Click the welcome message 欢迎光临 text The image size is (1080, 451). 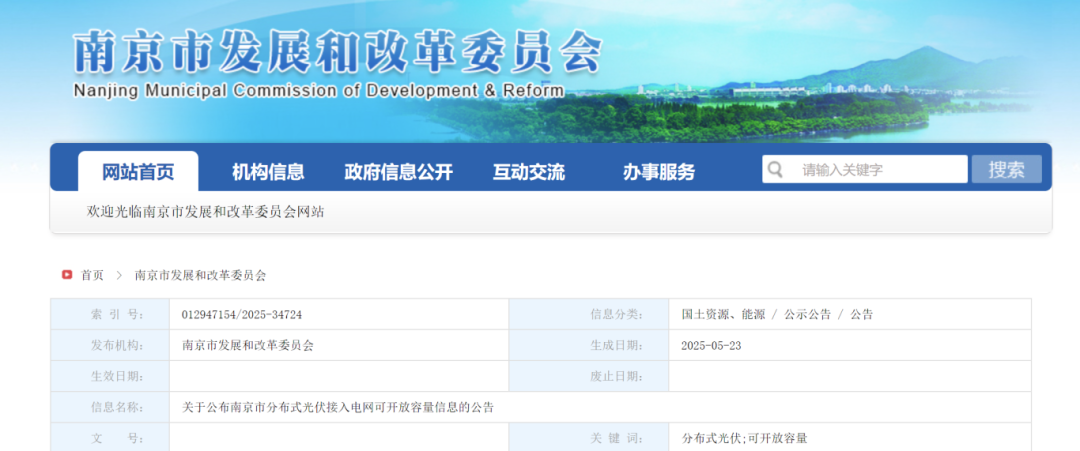point(205,212)
